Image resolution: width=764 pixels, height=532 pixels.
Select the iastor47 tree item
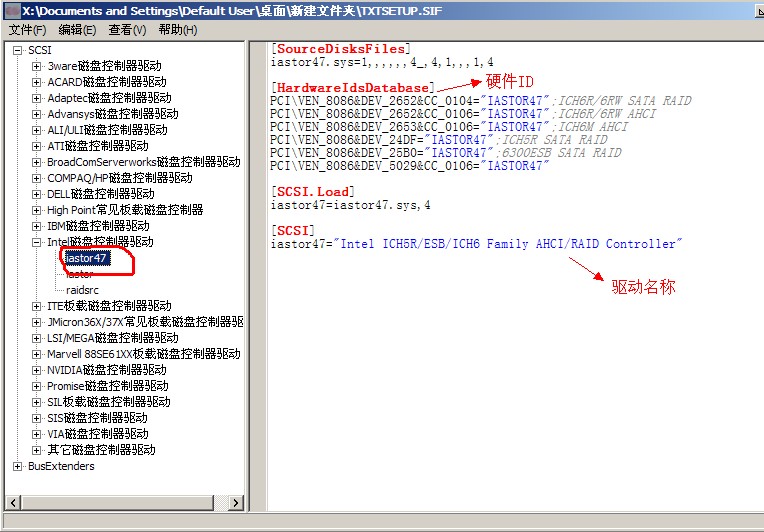(x=86, y=258)
